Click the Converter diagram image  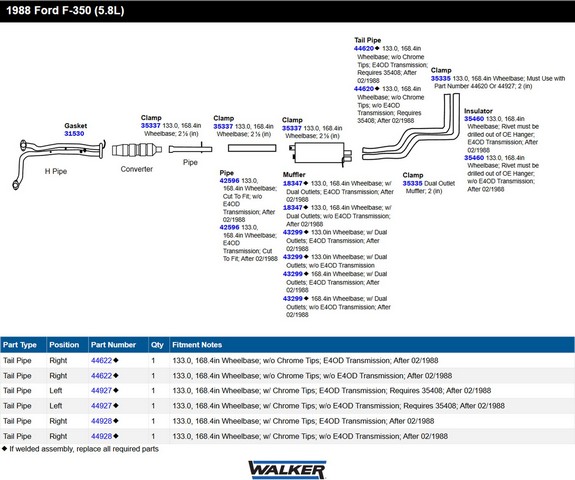pos(137,150)
